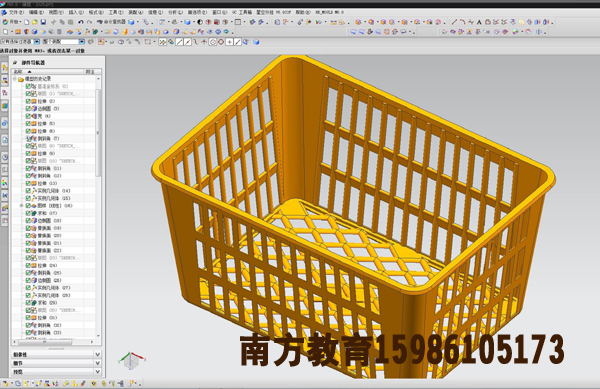Viewport: 600px width, 389px height.
Task: Toggle checkbox for 求和 (17) unite feature
Action: click(28, 213)
